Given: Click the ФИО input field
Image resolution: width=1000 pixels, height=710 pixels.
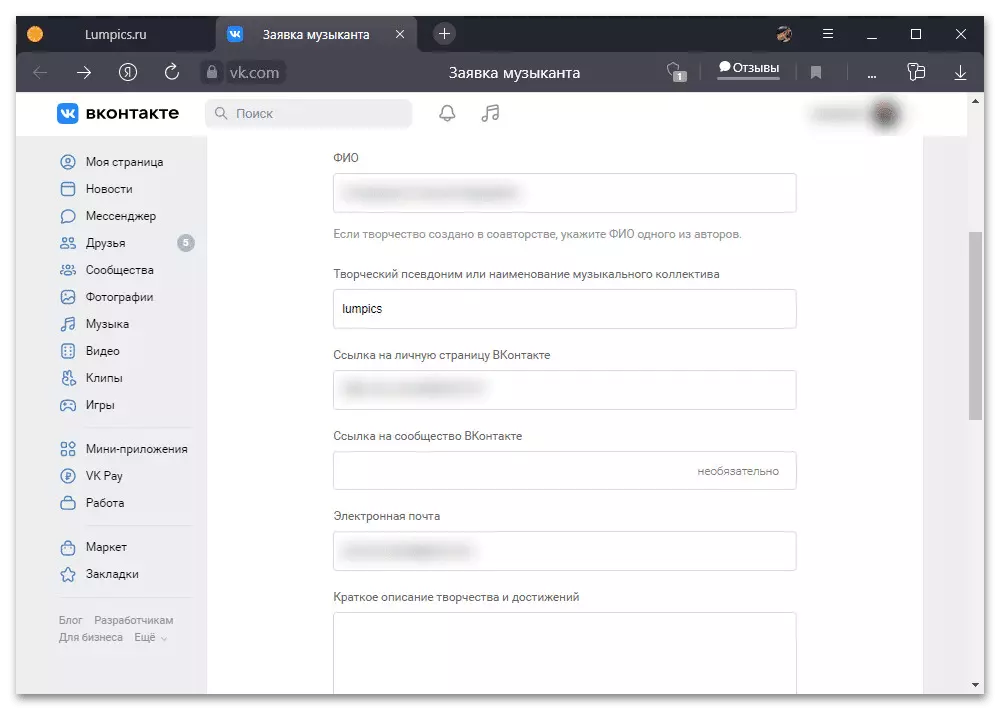Looking at the screenshot, I should pyautogui.click(x=564, y=193).
